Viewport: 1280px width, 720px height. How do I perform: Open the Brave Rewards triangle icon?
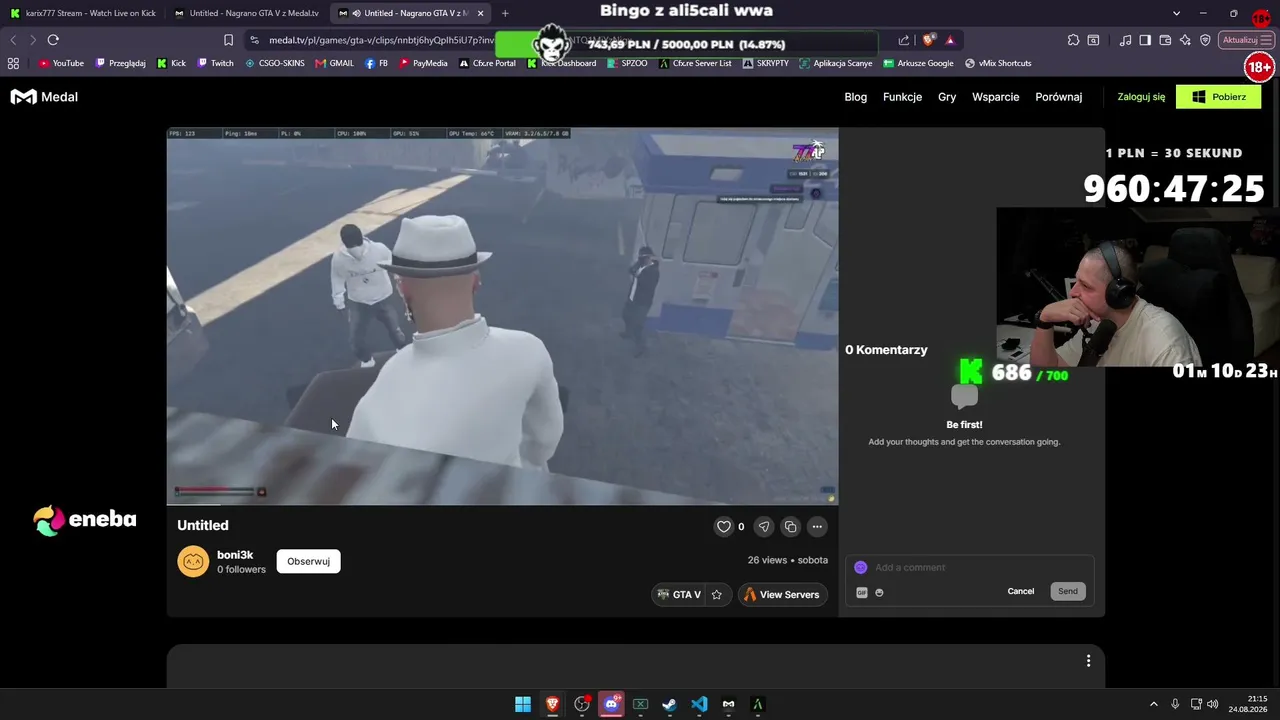950,40
